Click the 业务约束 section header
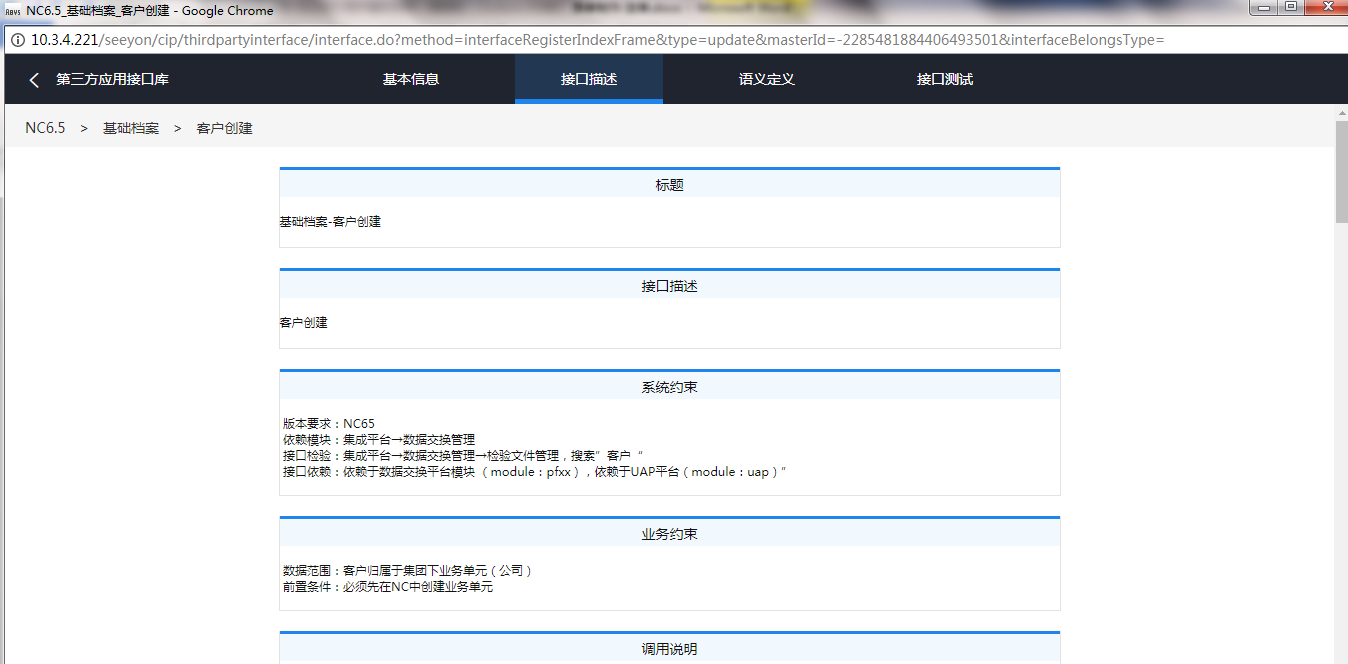1348x664 pixels. (x=669, y=534)
